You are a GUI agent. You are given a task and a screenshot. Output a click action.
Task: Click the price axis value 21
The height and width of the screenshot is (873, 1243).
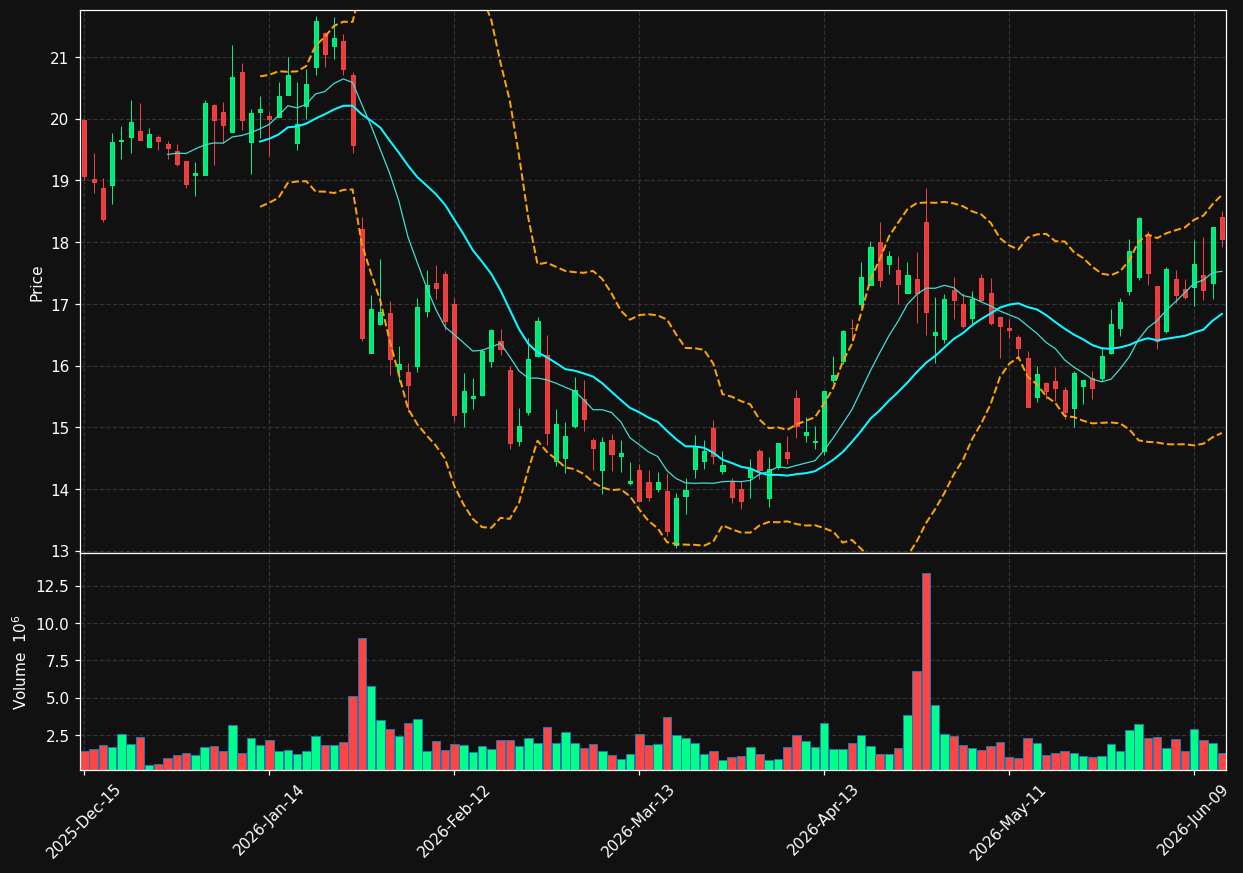(x=59, y=58)
